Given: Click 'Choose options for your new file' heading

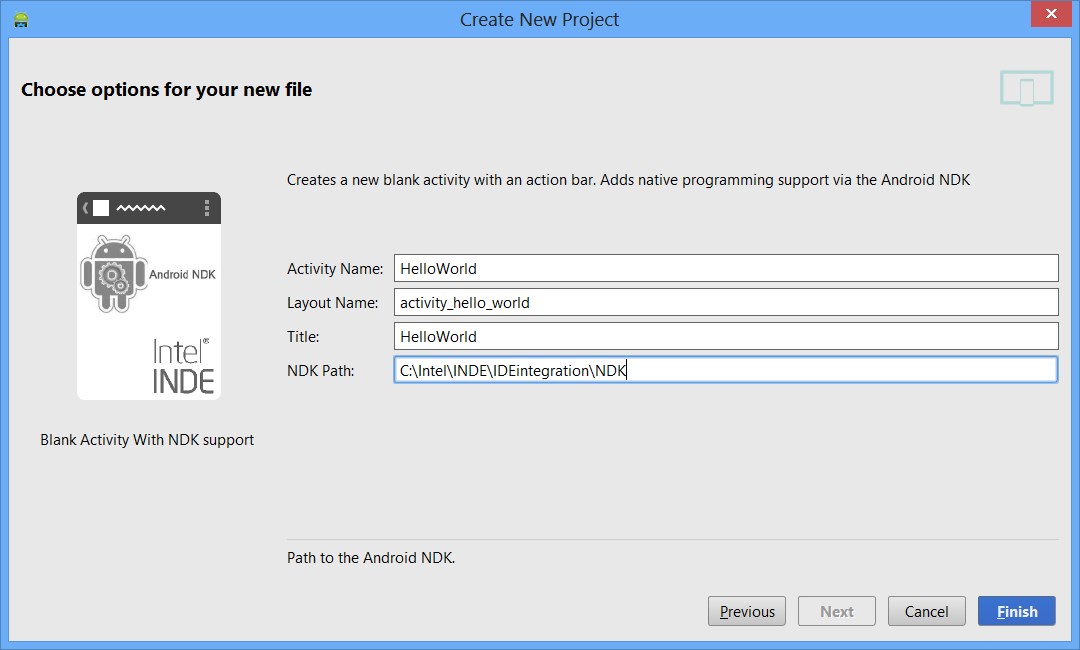Looking at the screenshot, I should coord(166,90).
